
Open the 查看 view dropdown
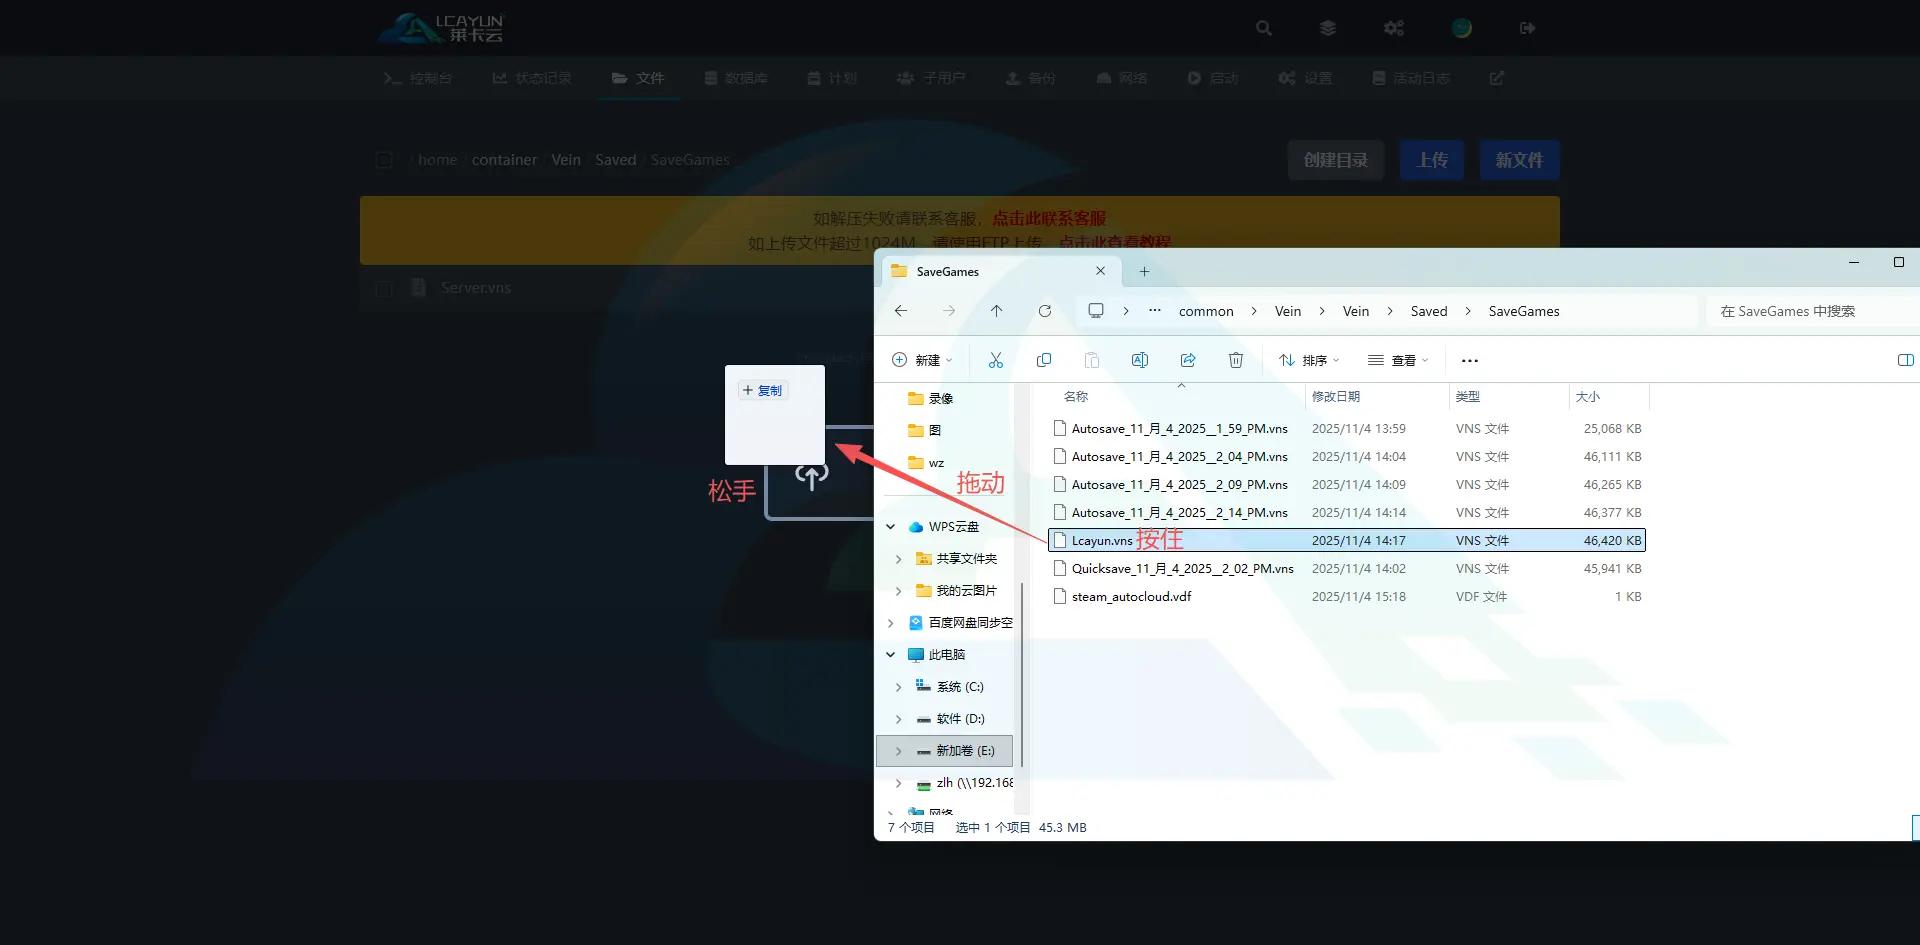pyautogui.click(x=1398, y=360)
